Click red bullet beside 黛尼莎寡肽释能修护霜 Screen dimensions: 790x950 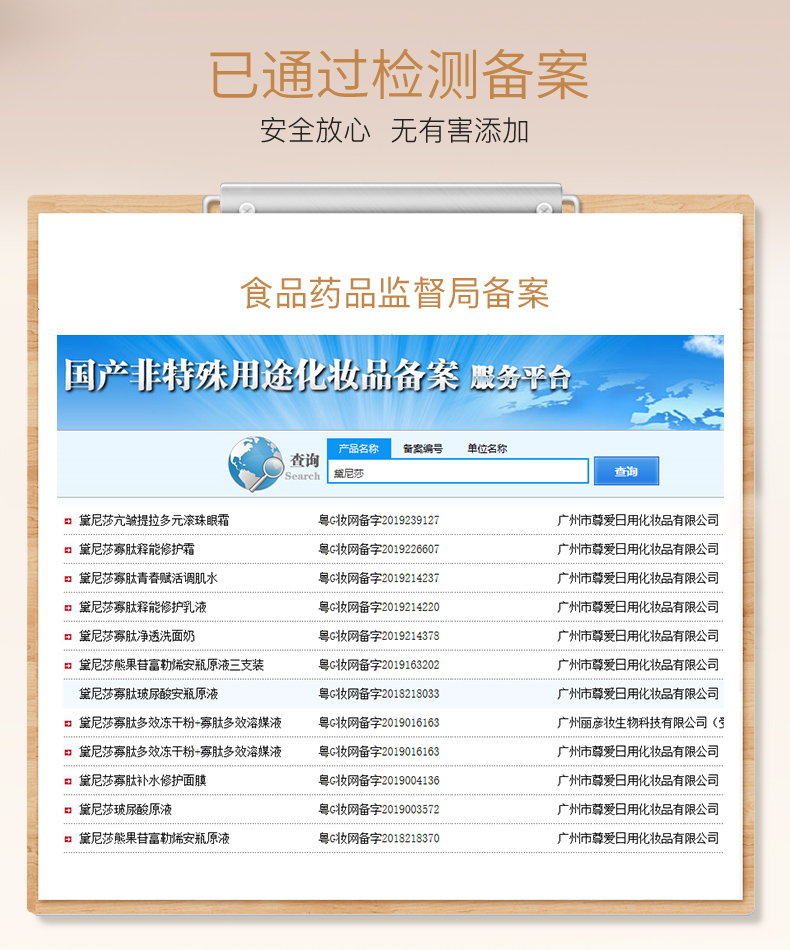click(x=68, y=550)
